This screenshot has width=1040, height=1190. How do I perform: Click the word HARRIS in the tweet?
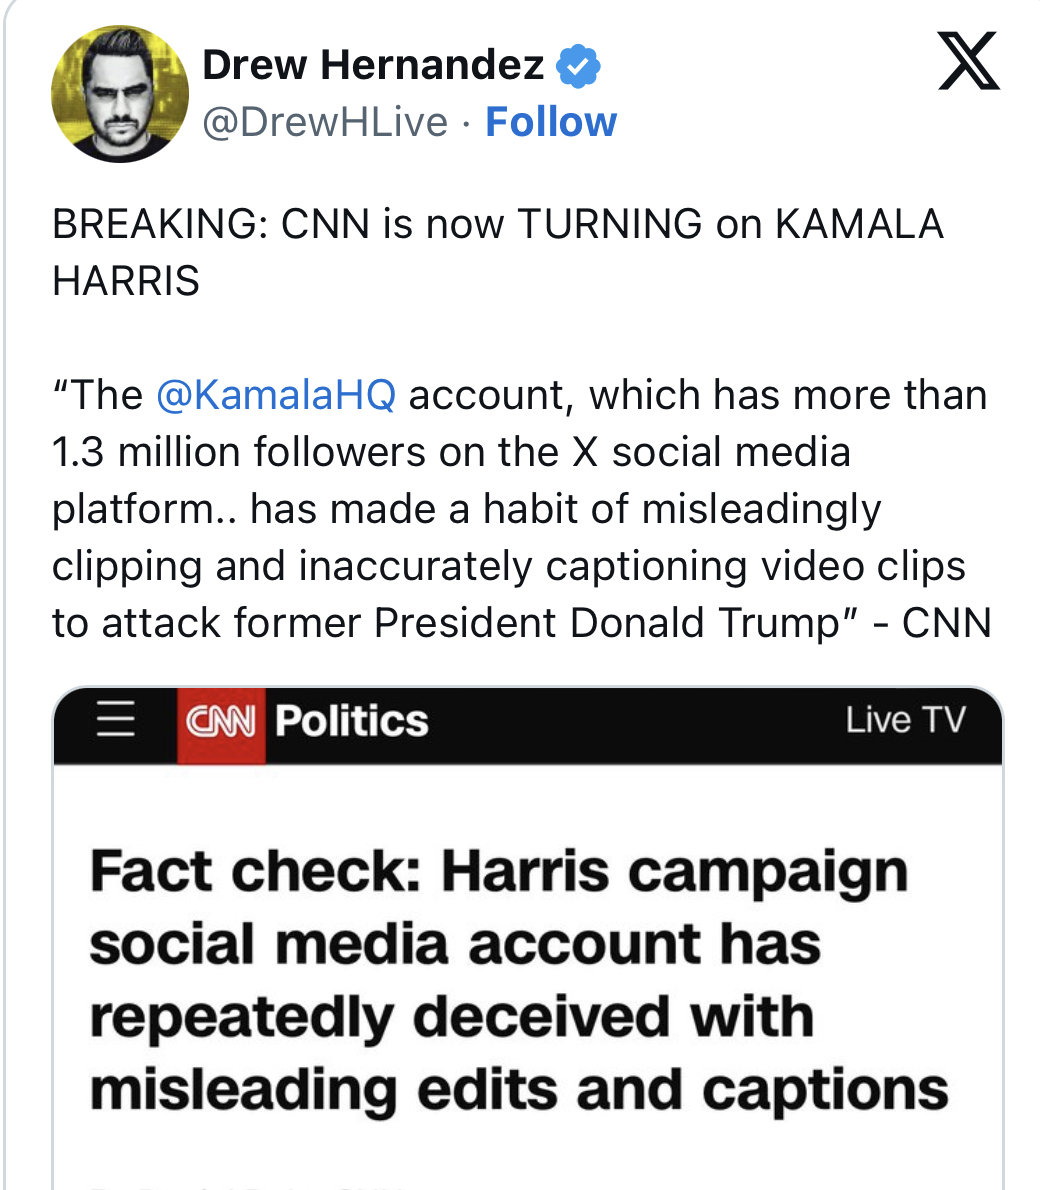pyautogui.click(x=126, y=281)
